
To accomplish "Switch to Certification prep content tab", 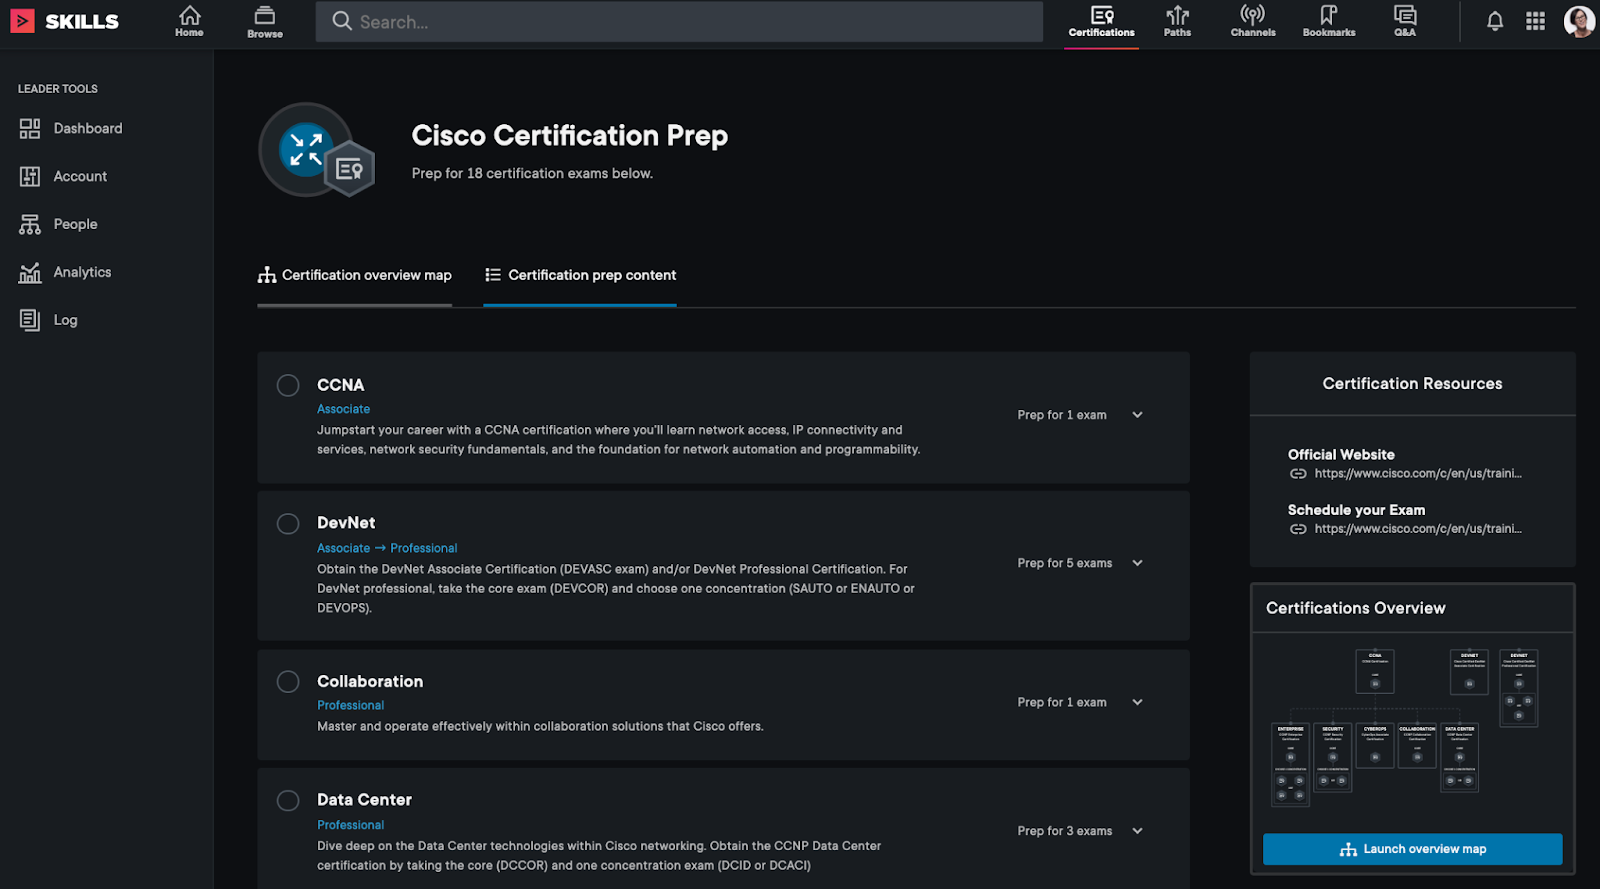I will 580,275.
